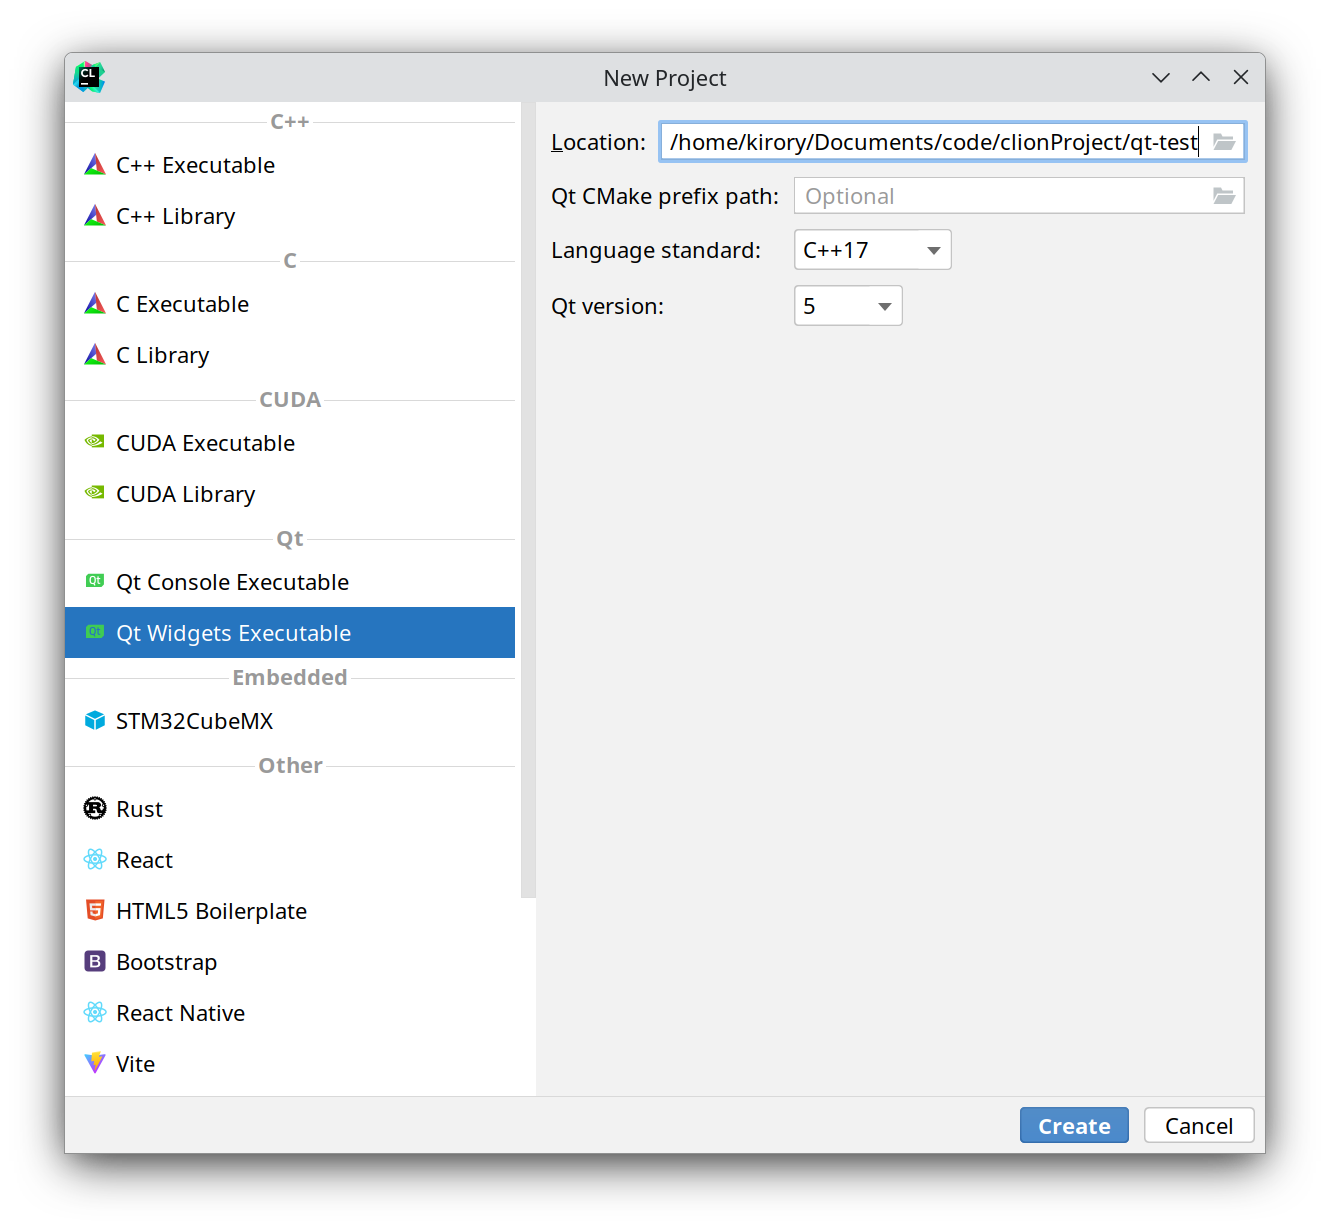Click the Rust gear logo icon
The width and height of the screenshot is (1330, 1230).
(95, 809)
